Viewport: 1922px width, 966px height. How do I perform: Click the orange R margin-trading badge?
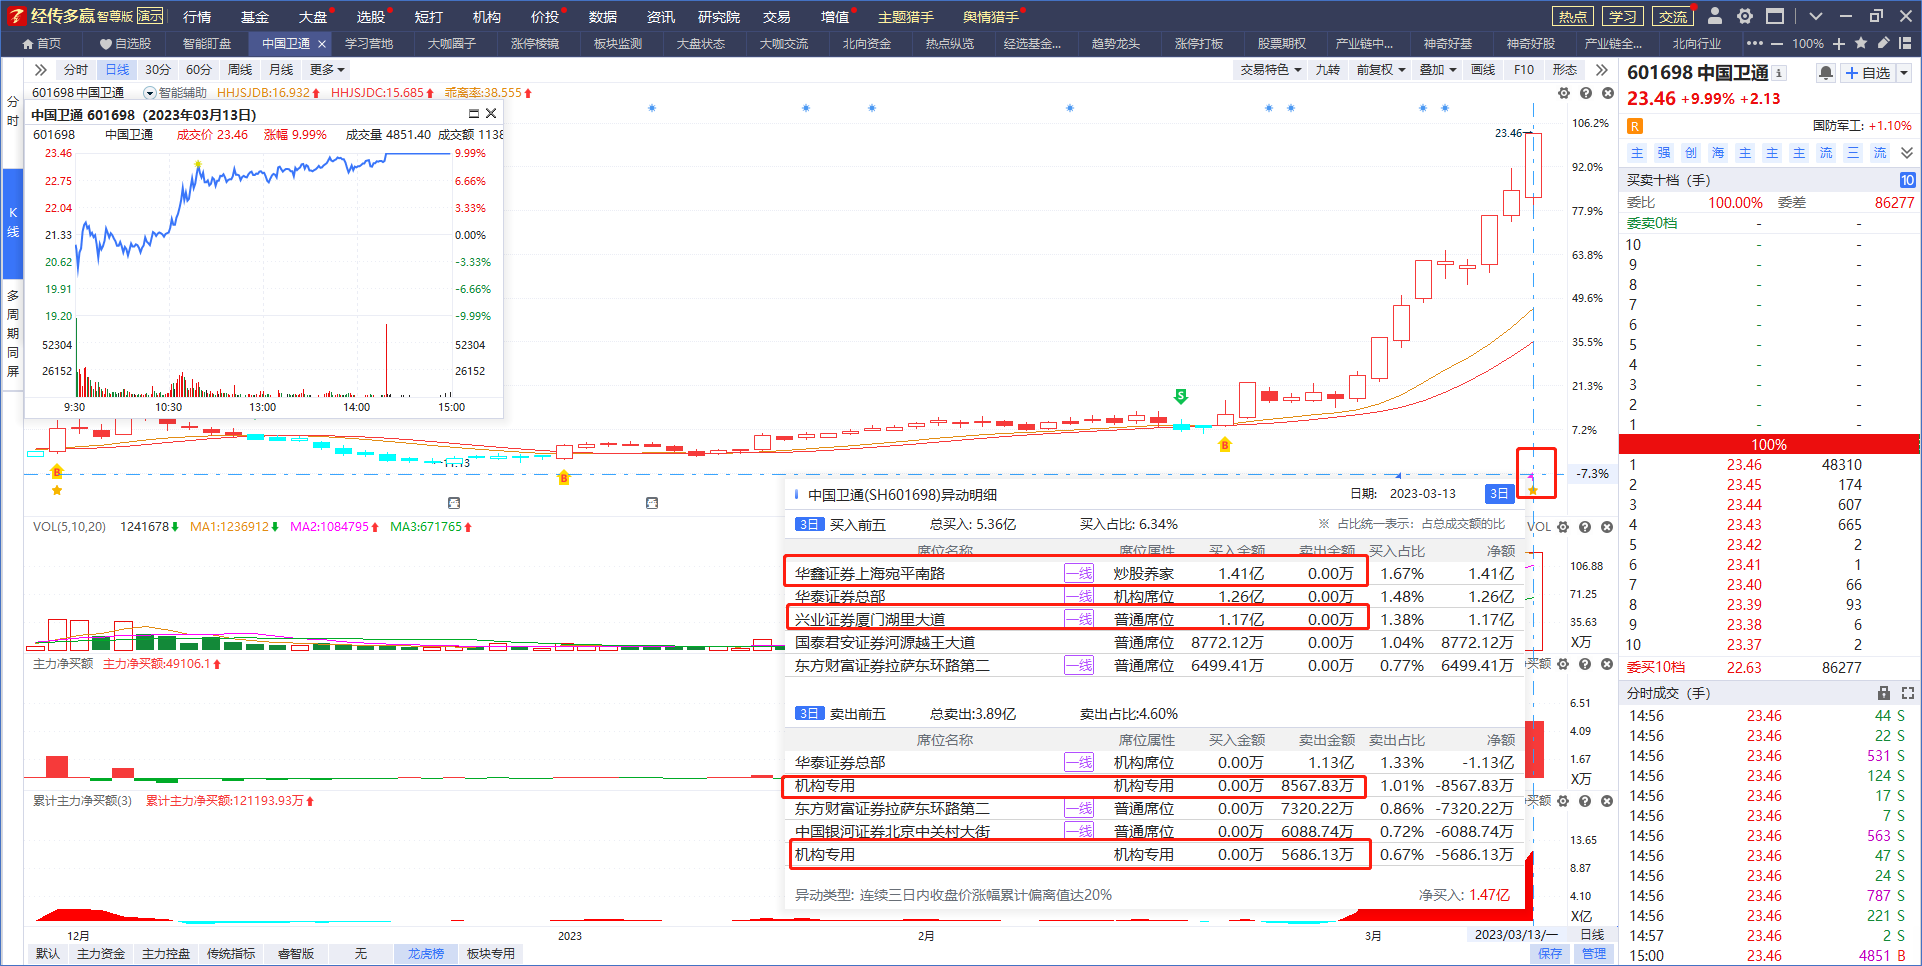tap(1635, 126)
